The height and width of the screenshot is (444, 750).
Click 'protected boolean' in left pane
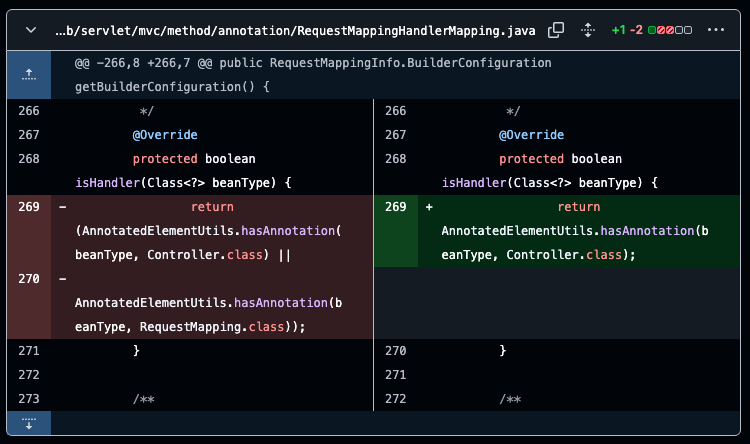194,159
